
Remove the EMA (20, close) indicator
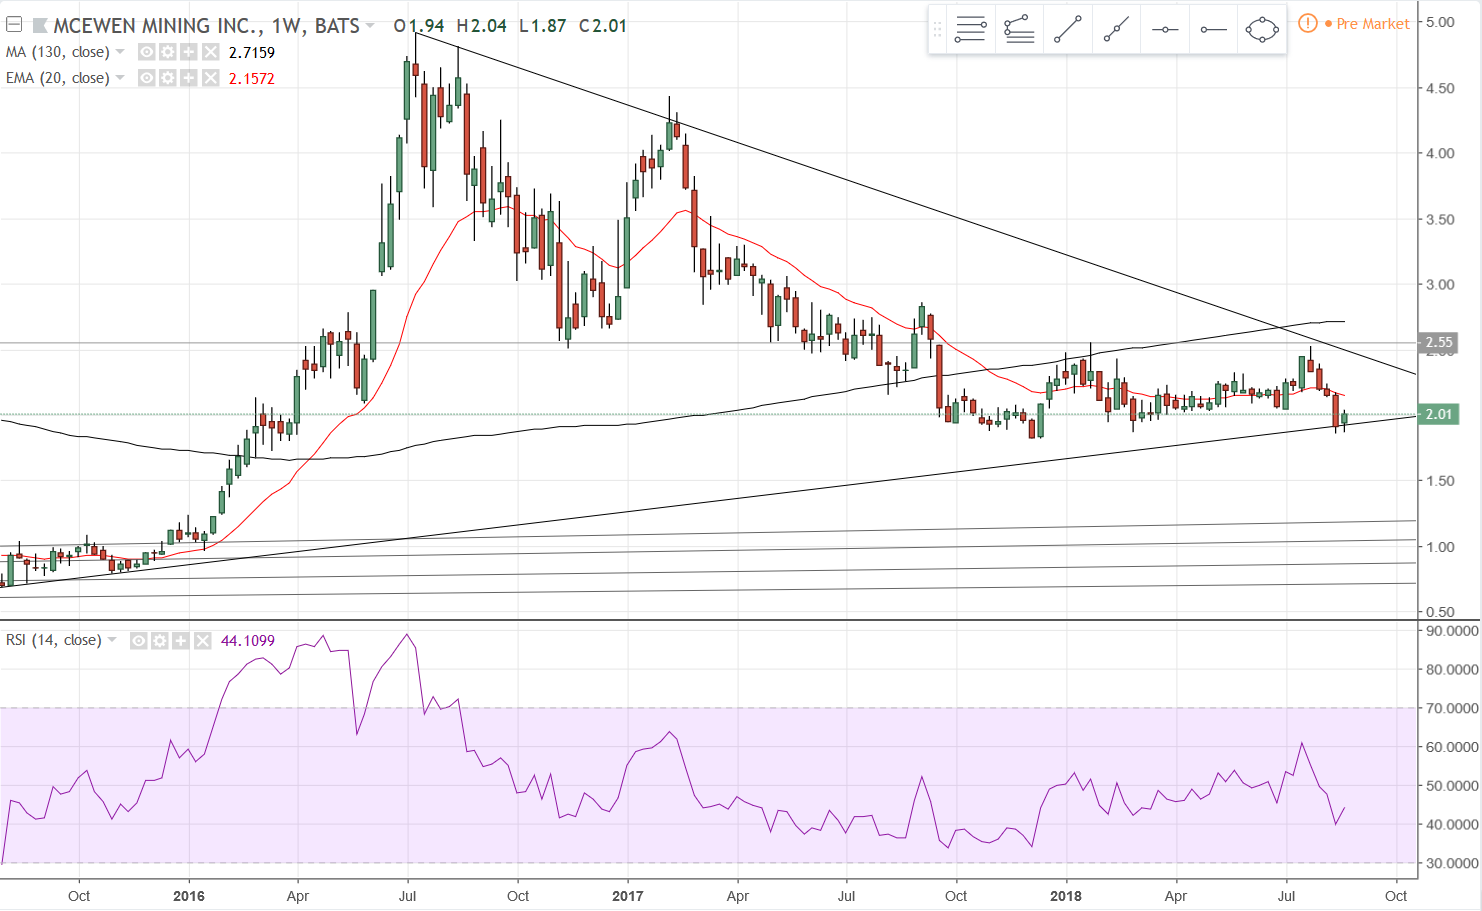click(210, 78)
